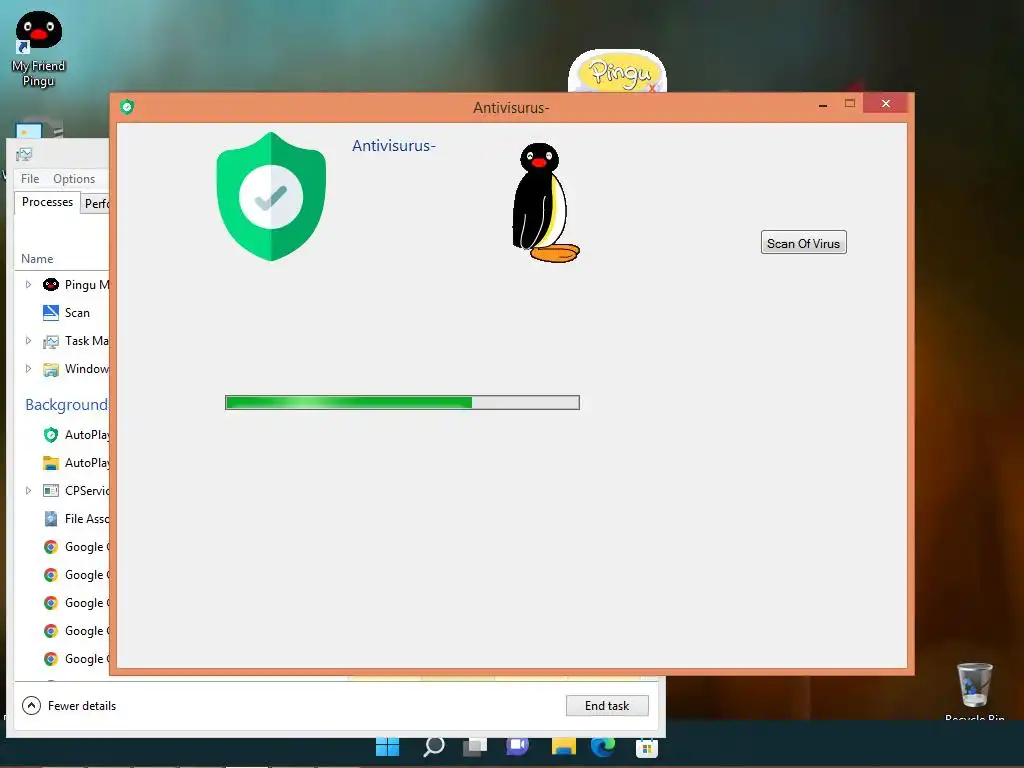Select AutoPlay shield background process icon
The image size is (1024, 768).
pos(51,435)
